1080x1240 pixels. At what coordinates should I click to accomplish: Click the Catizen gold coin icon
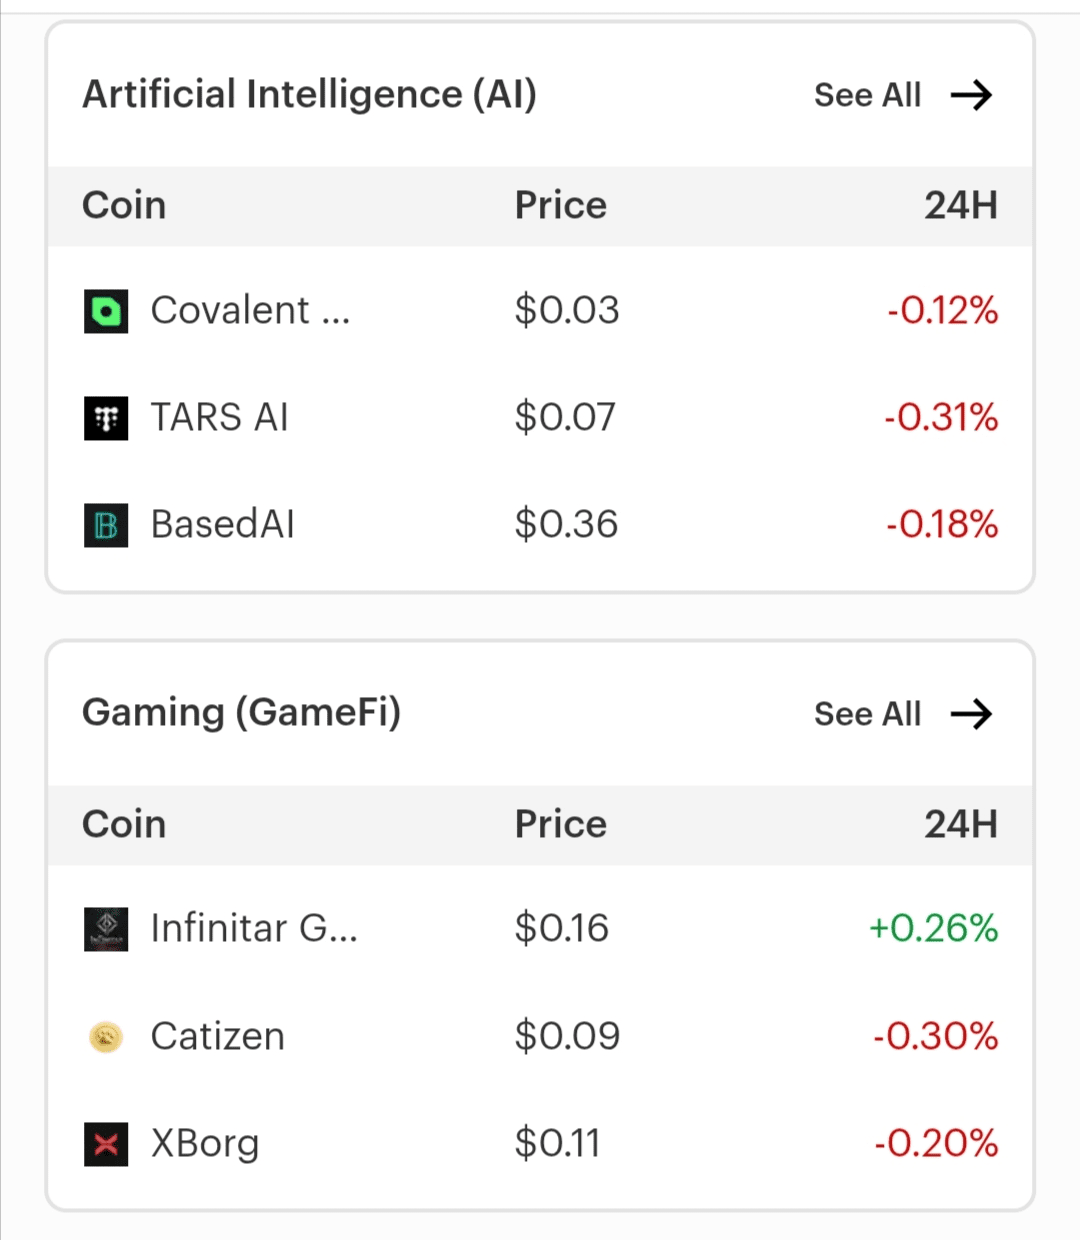(x=106, y=1037)
